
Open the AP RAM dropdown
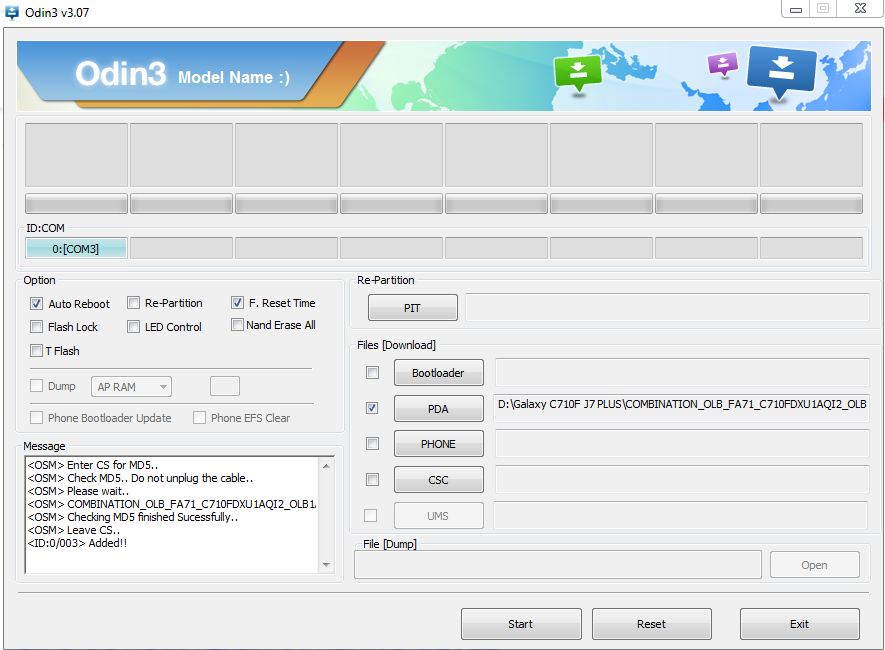click(132, 387)
